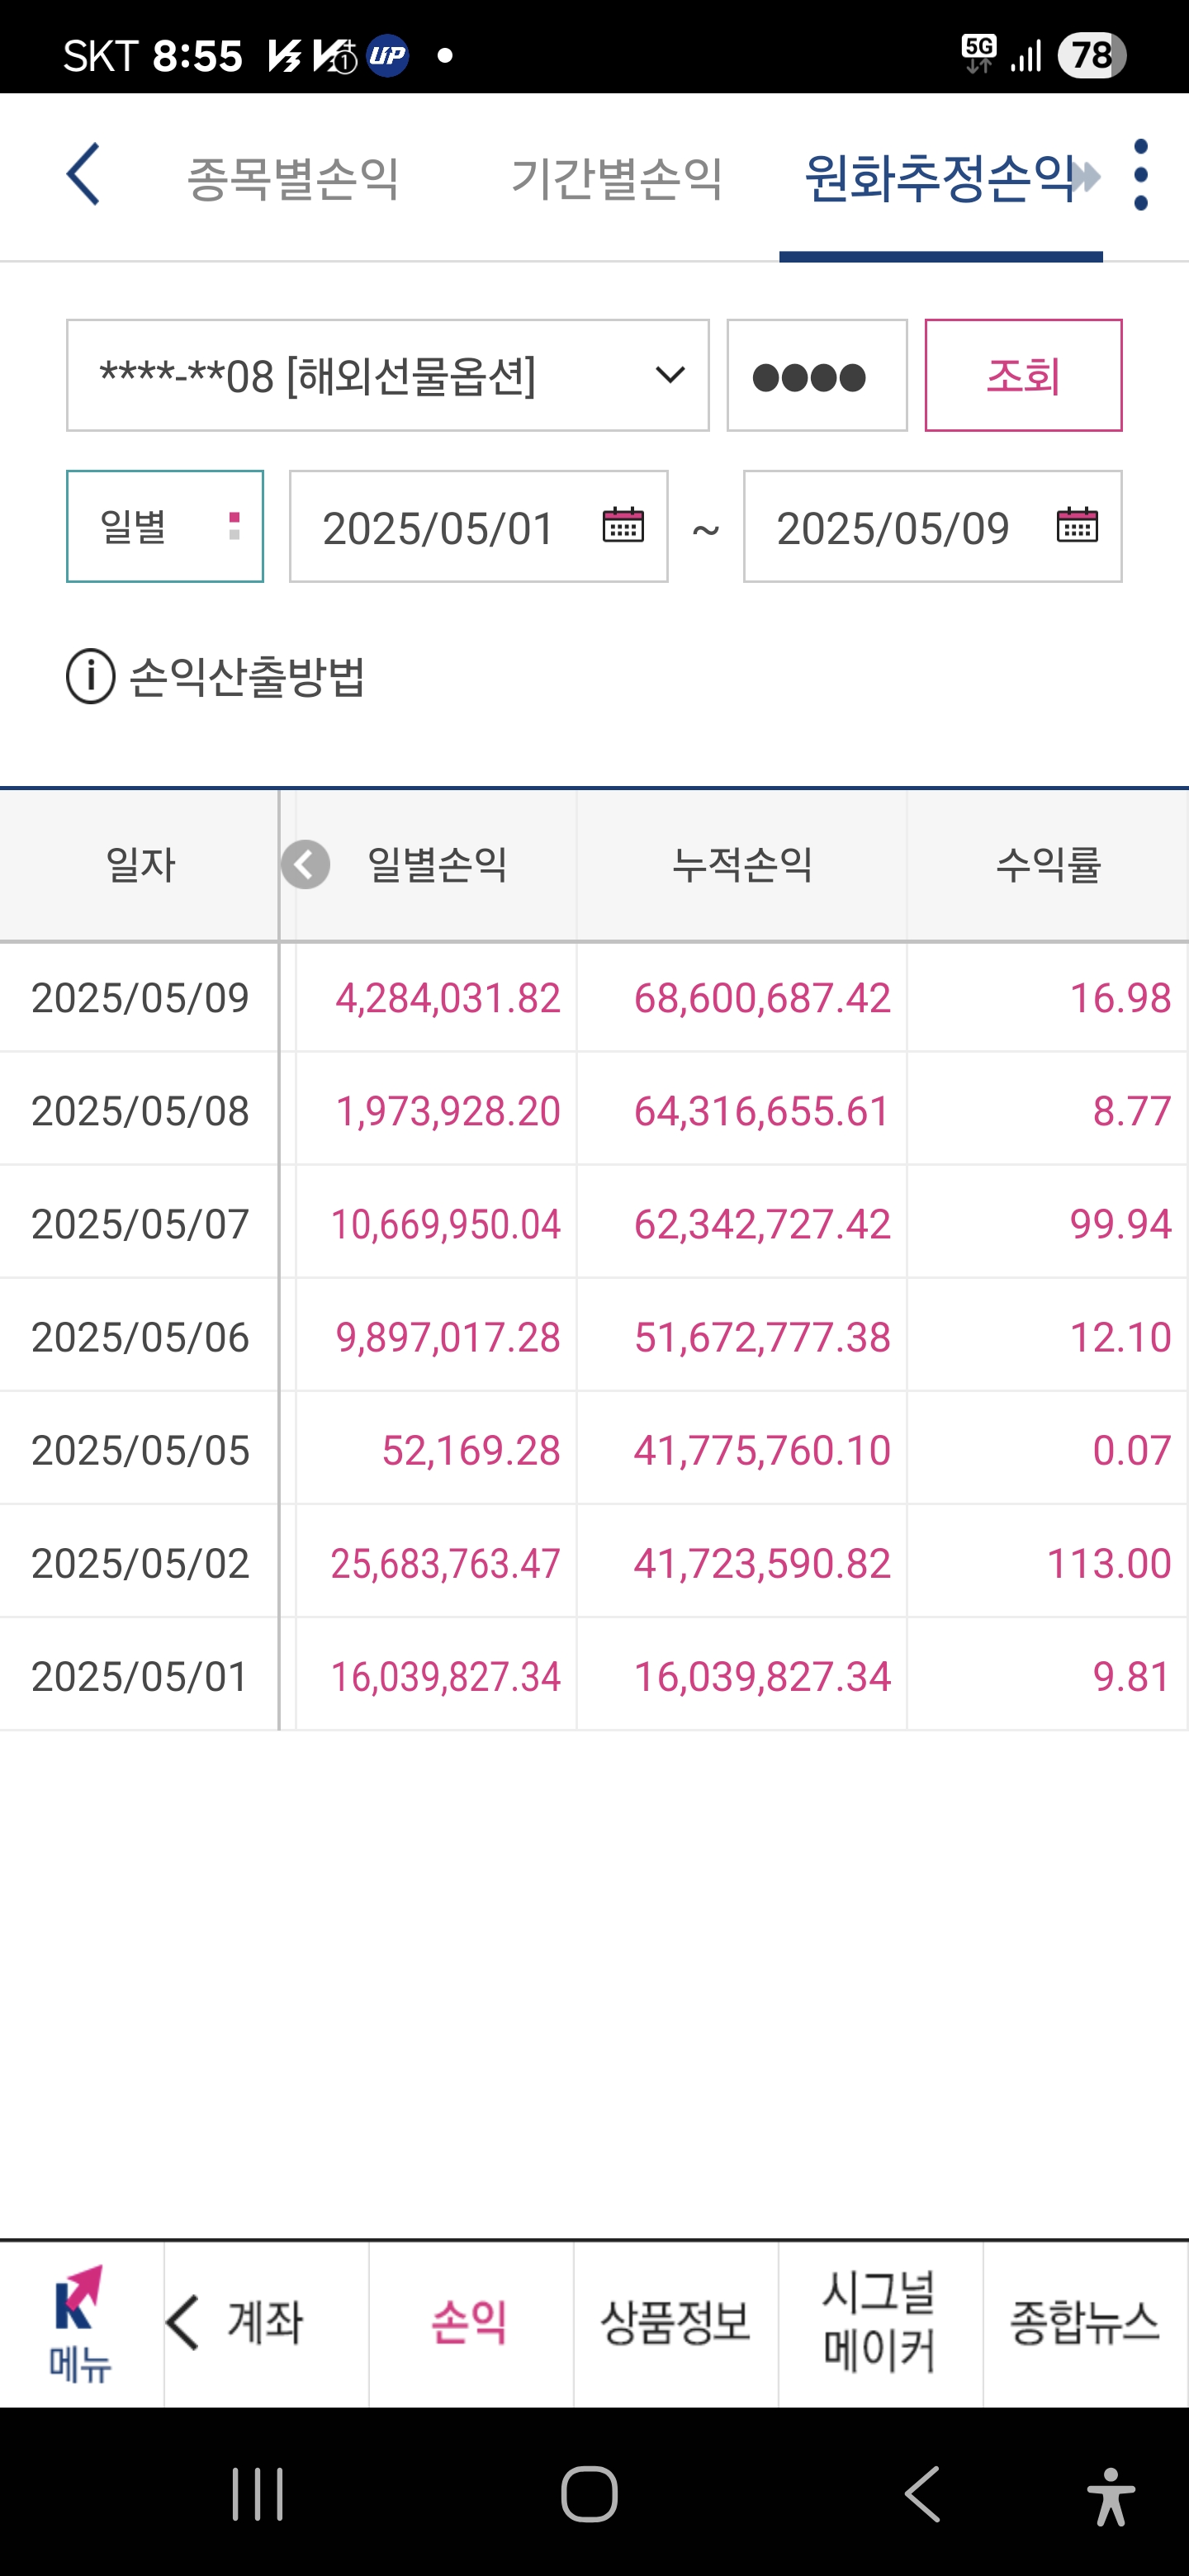Tap the 손익산출방법 info icon
1189x2576 pixels.
coord(91,677)
